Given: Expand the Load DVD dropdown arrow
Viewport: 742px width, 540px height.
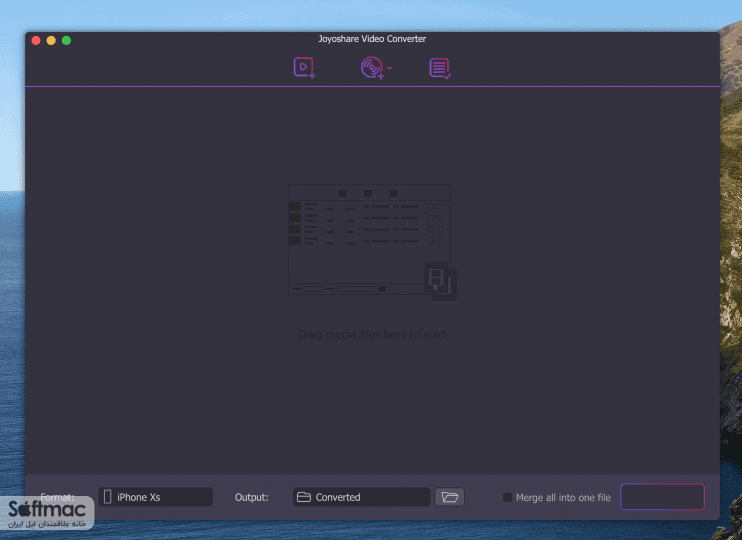Looking at the screenshot, I should (x=389, y=68).
